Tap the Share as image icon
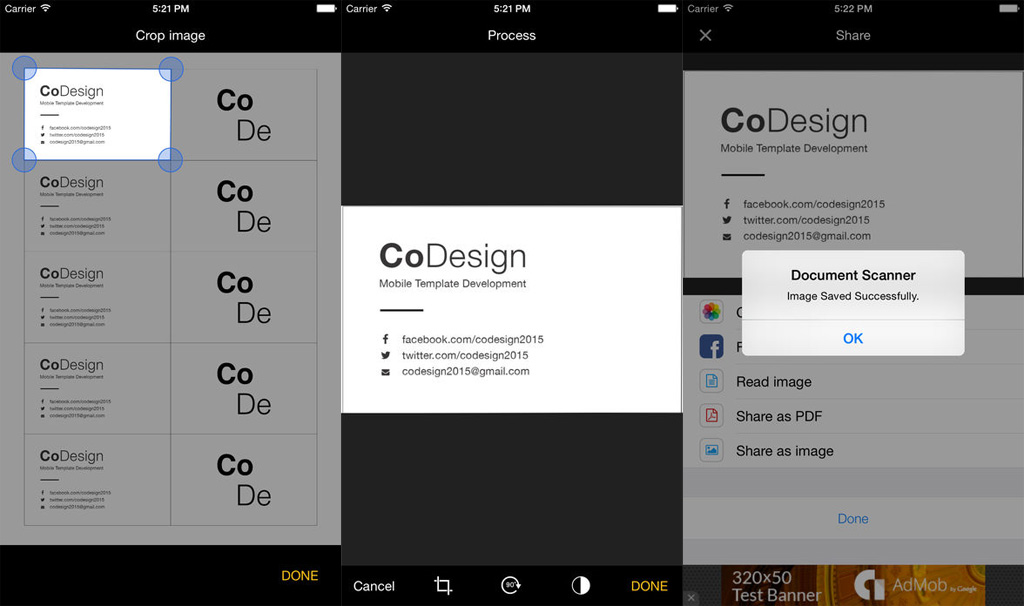The width and height of the screenshot is (1024, 606). click(x=711, y=450)
